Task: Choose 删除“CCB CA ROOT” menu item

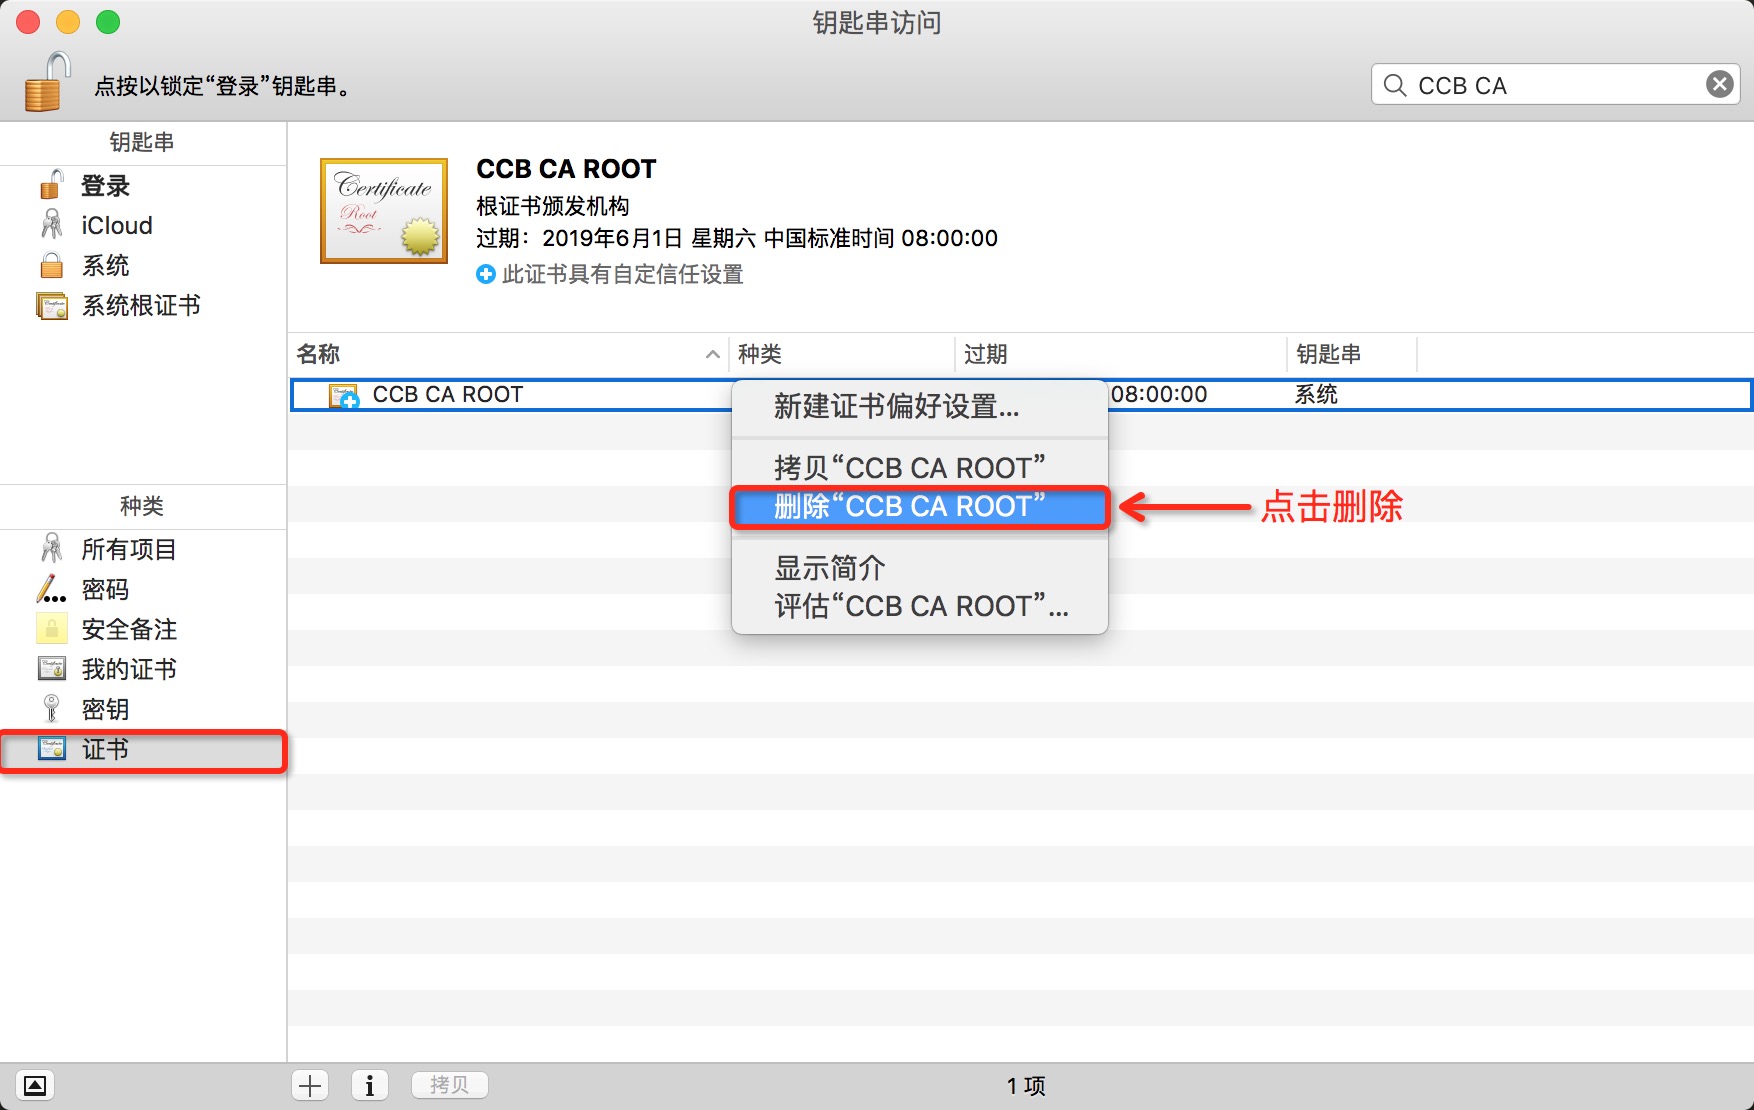Action: tap(920, 507)
